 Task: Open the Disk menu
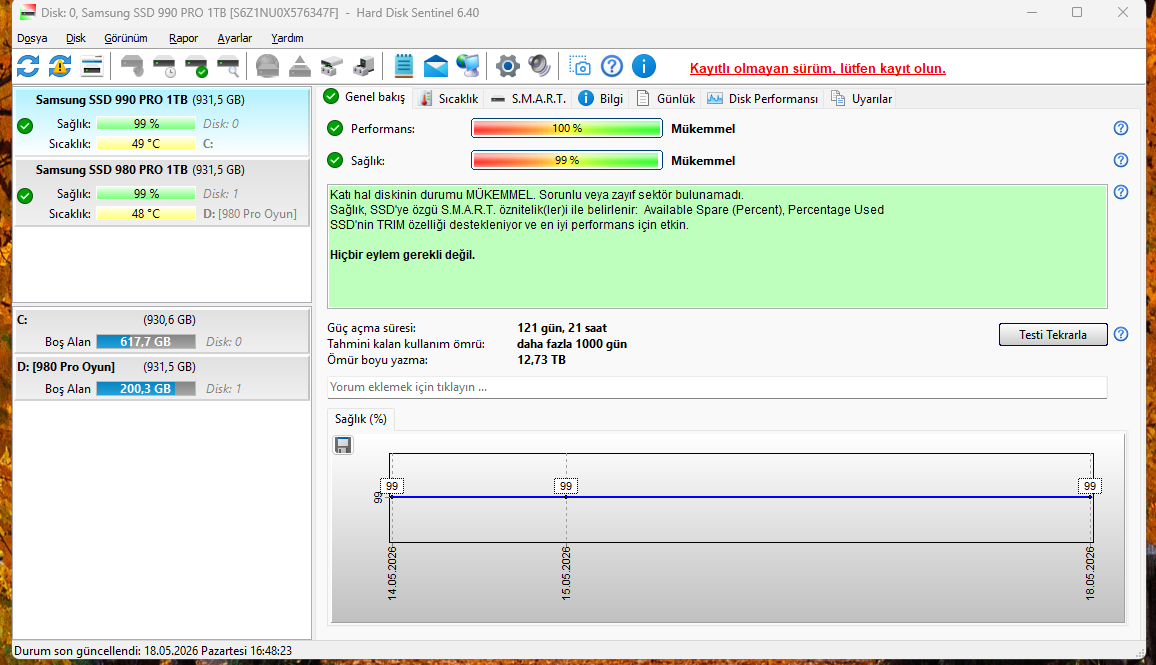(76, 38)
